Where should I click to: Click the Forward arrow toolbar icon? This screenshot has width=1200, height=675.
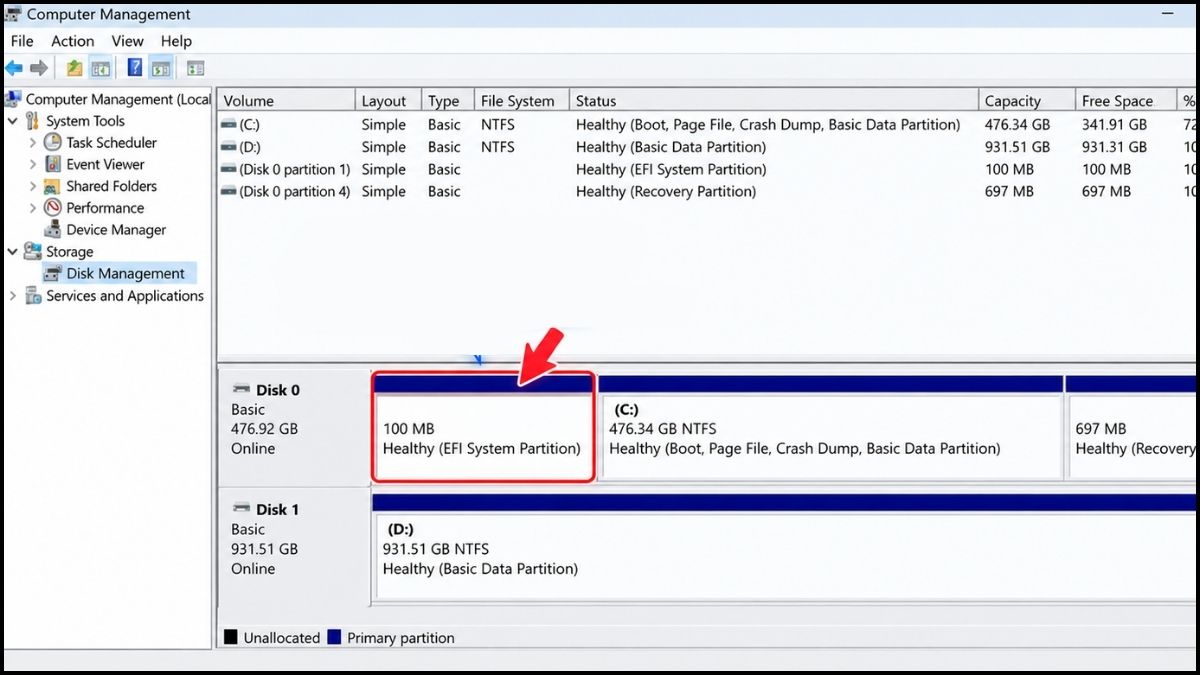pyautogui.click(x=39, y=68)
